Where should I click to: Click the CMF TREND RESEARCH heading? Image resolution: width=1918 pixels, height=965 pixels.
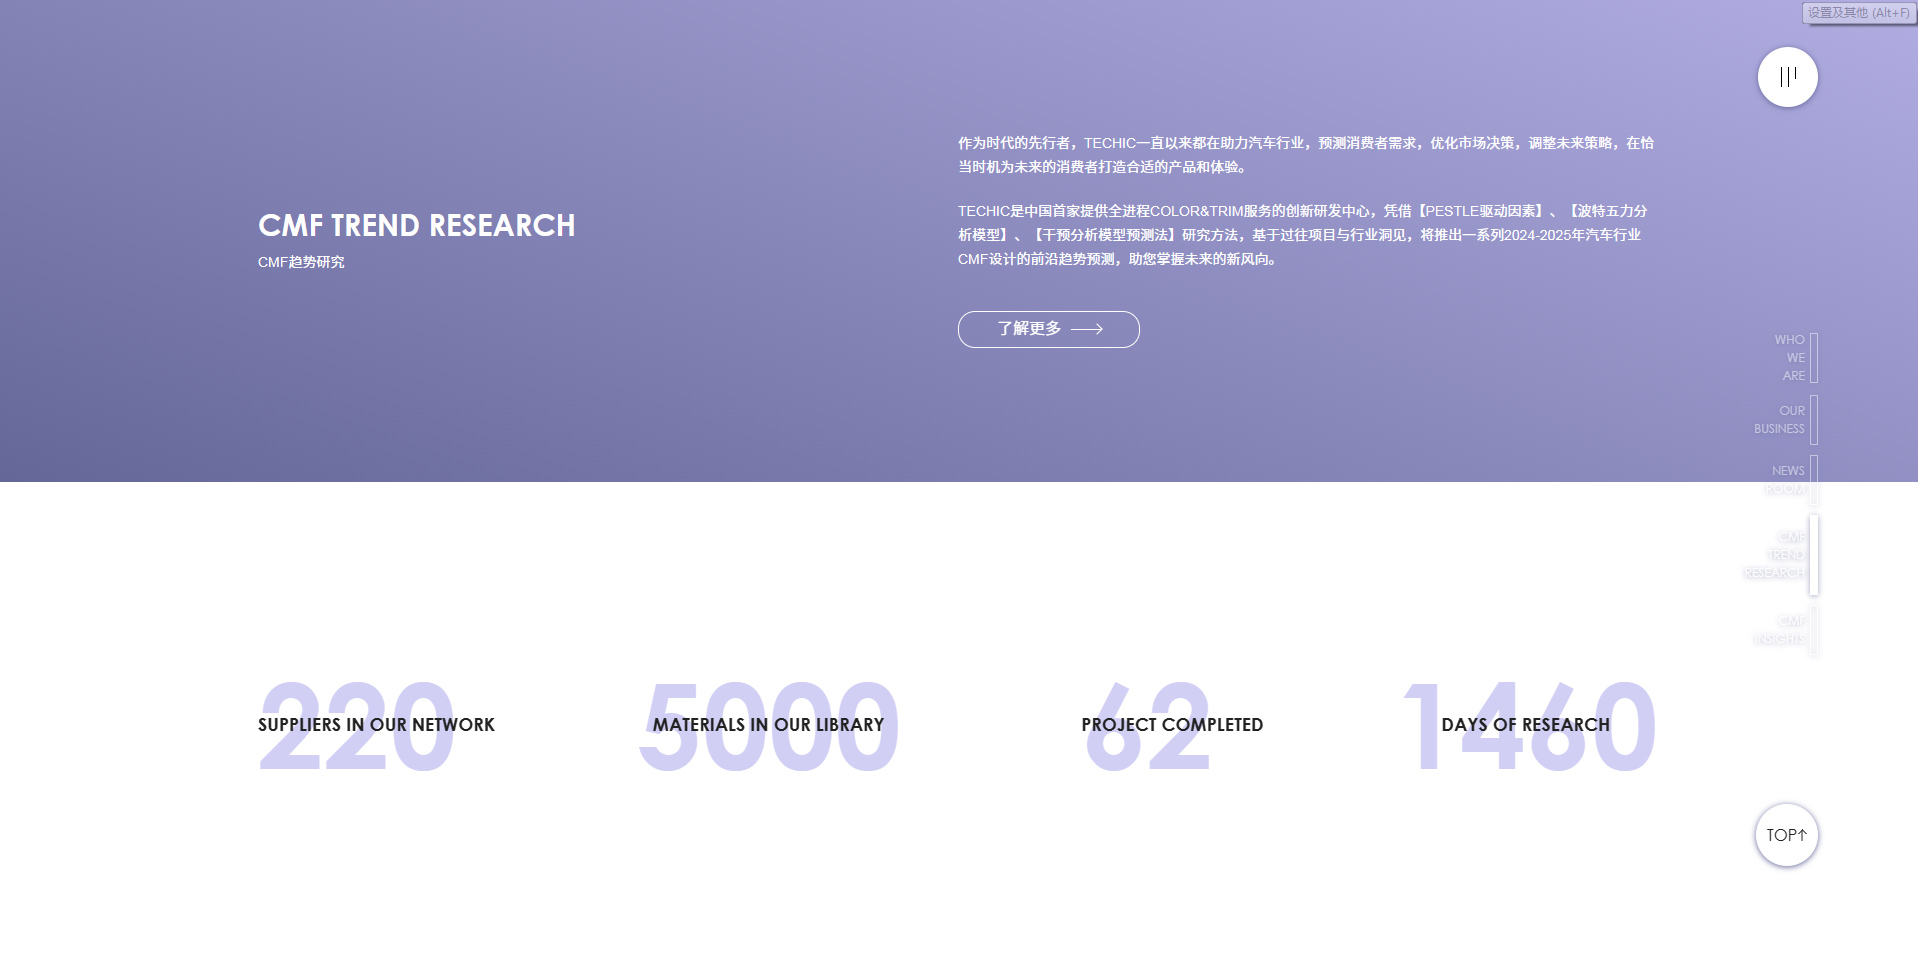(417, 226)
